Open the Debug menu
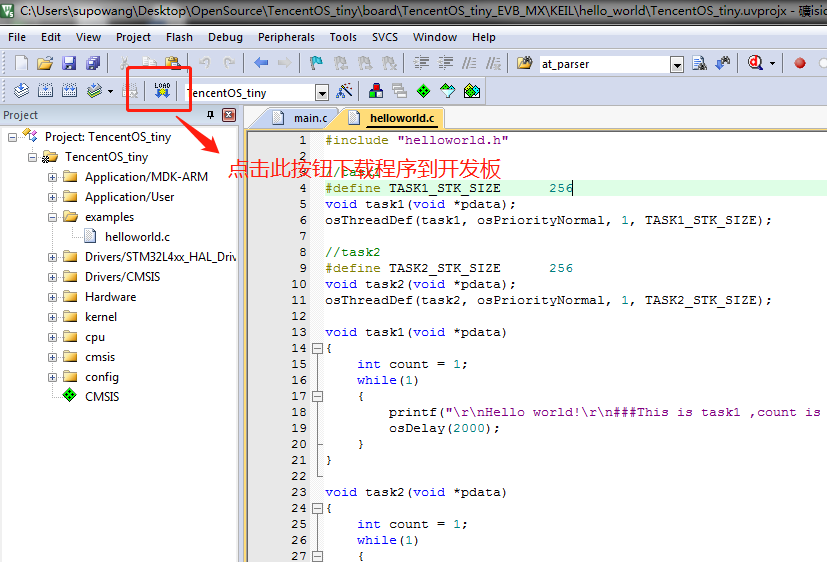827x562 pixels. click(x=225, y=37)
